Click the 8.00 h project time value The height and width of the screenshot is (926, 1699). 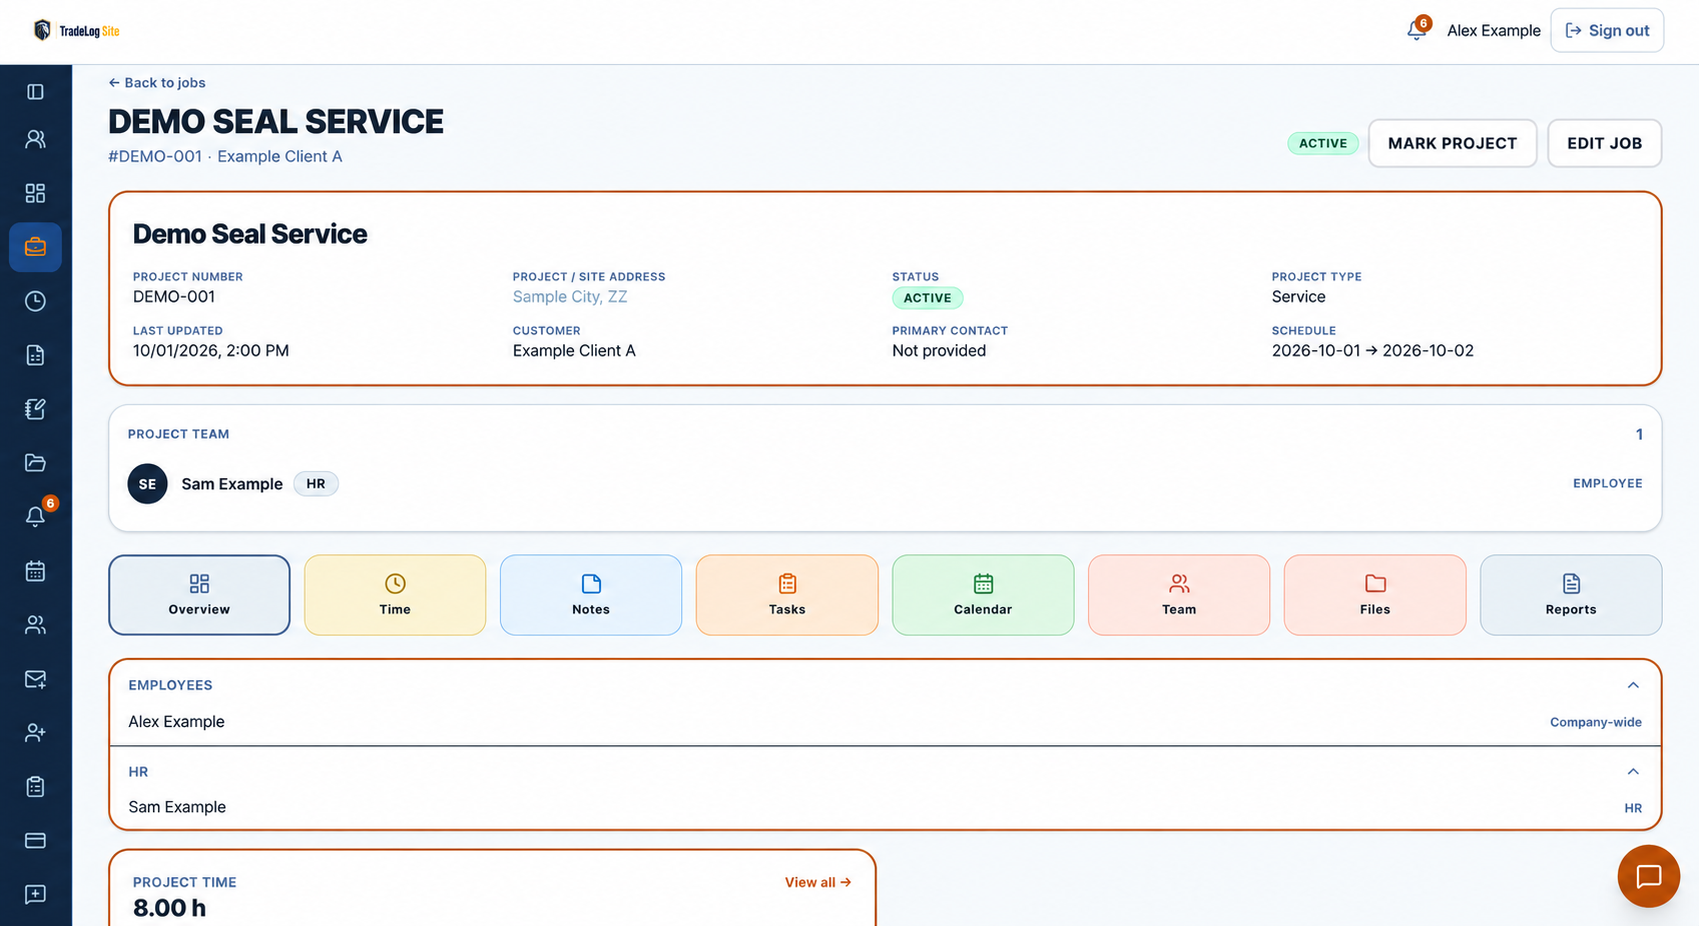click(170, 908)
